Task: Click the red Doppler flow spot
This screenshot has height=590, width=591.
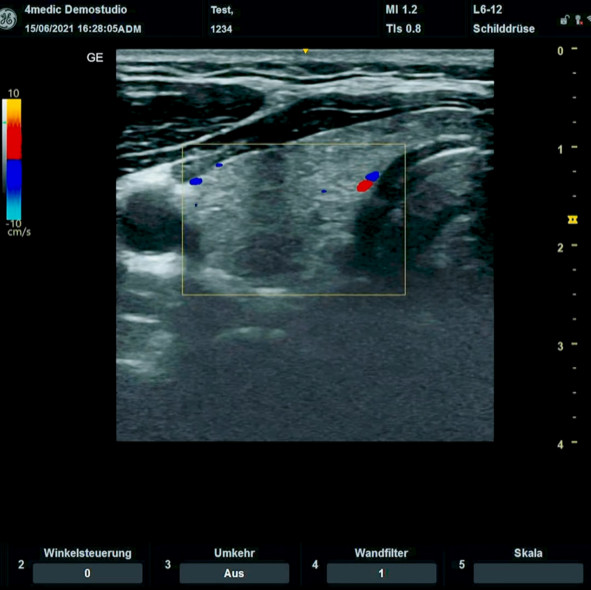Action: click(x=364, y=186)
